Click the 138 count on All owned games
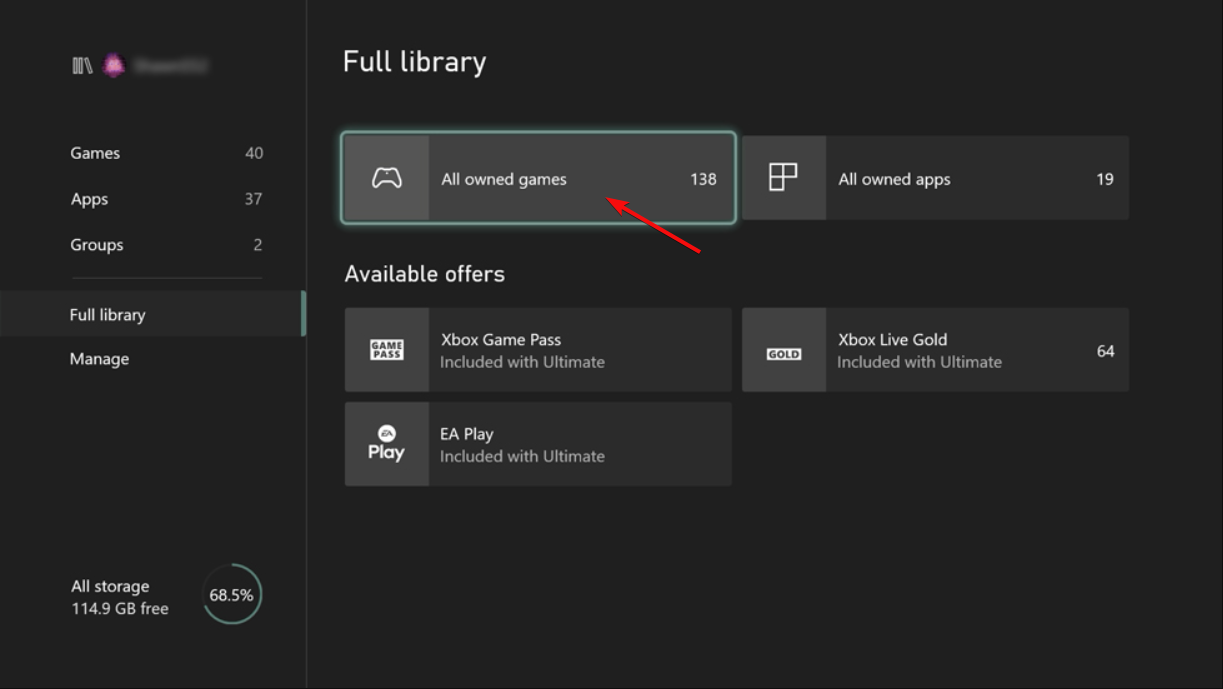 (703, 179)
